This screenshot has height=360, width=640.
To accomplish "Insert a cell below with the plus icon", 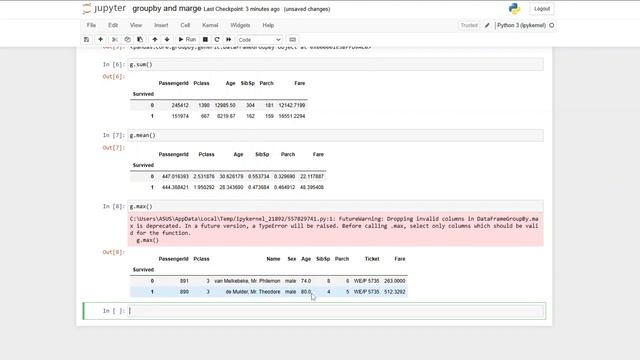I will pos(100,40).
